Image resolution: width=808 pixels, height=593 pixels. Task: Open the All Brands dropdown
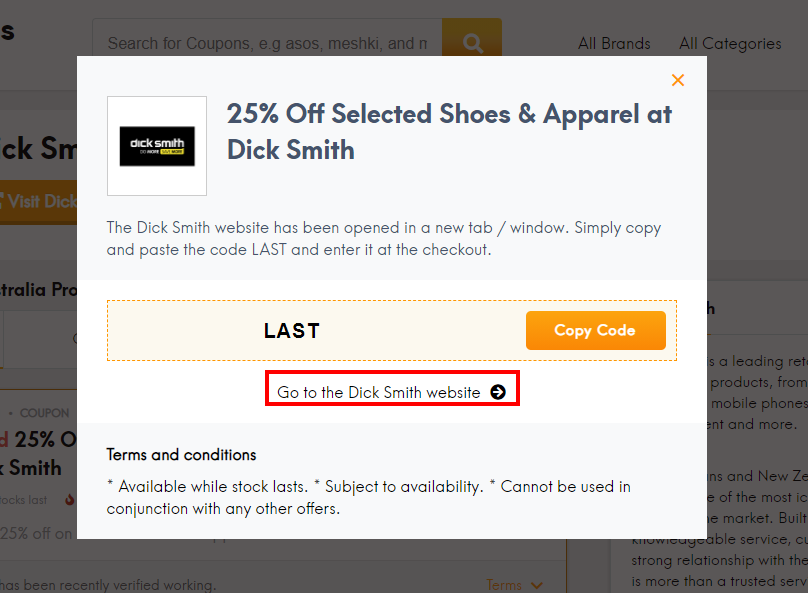(613, 44)
